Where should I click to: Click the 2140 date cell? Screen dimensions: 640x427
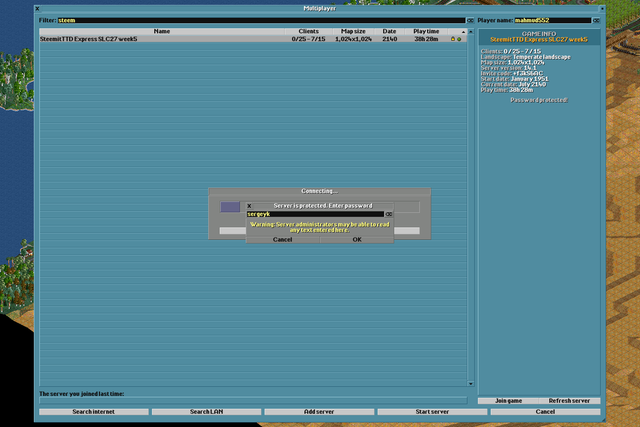tap(390, 39)
